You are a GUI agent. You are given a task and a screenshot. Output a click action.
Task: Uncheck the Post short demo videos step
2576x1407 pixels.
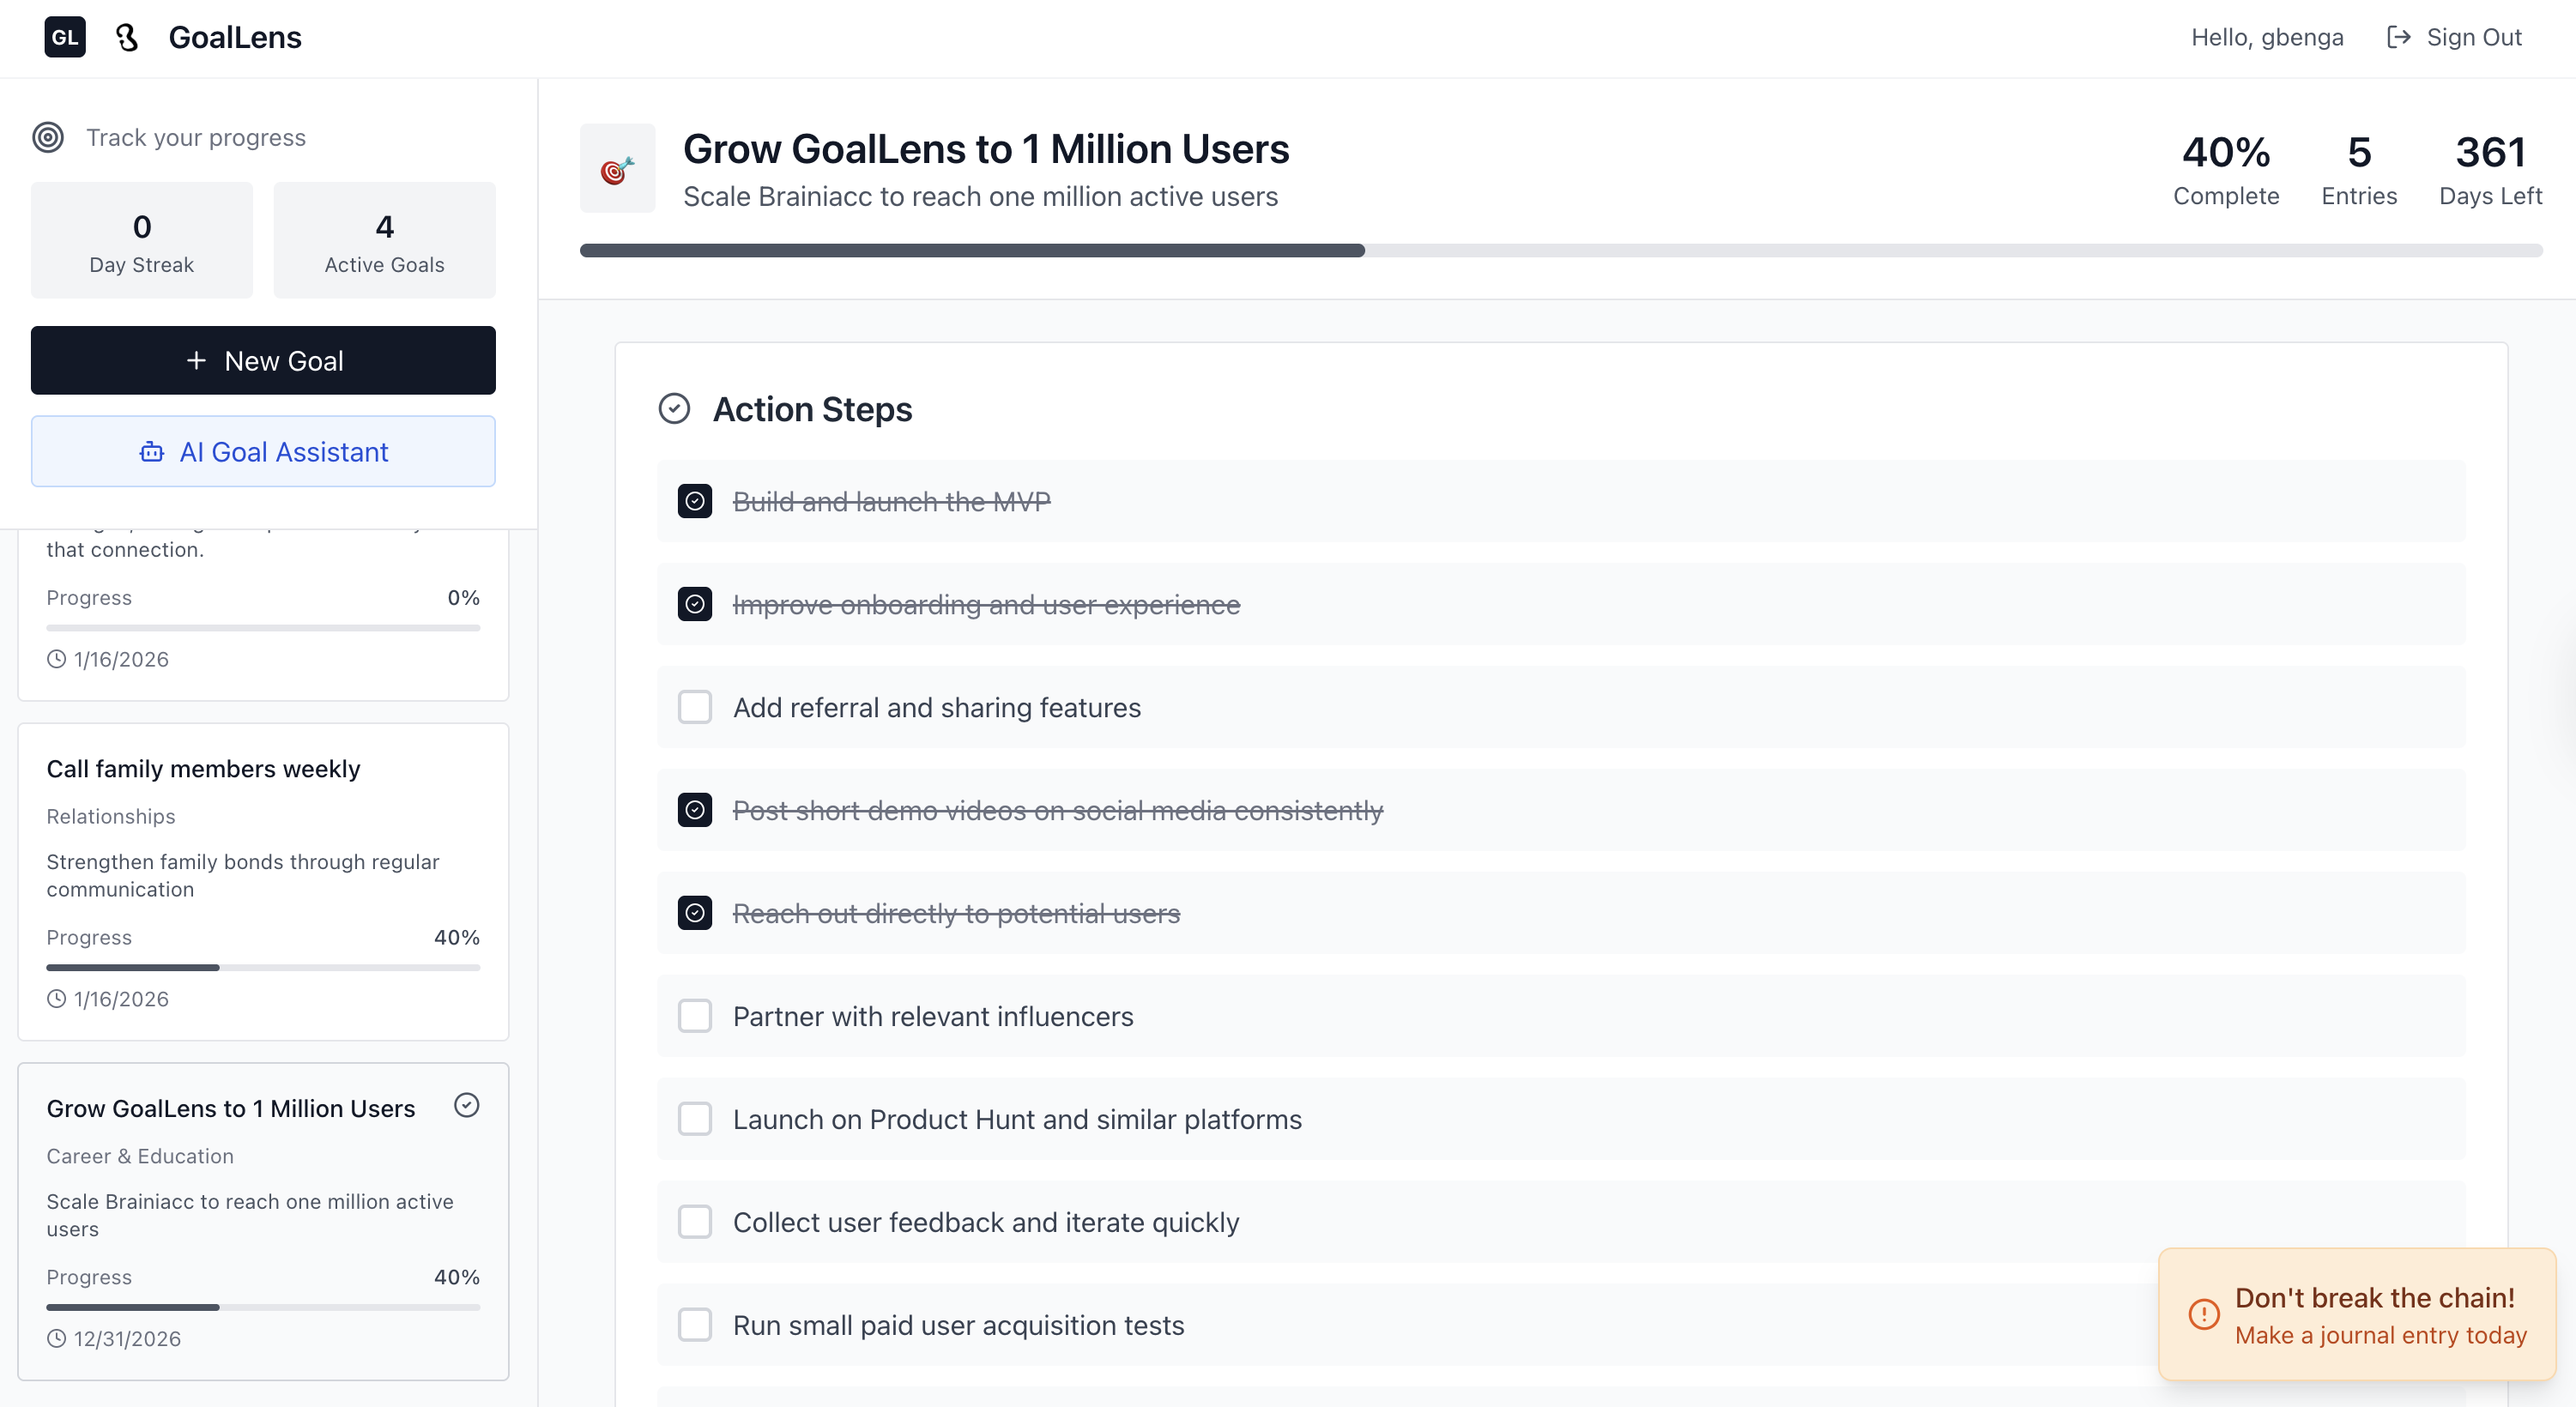[695, 810]
